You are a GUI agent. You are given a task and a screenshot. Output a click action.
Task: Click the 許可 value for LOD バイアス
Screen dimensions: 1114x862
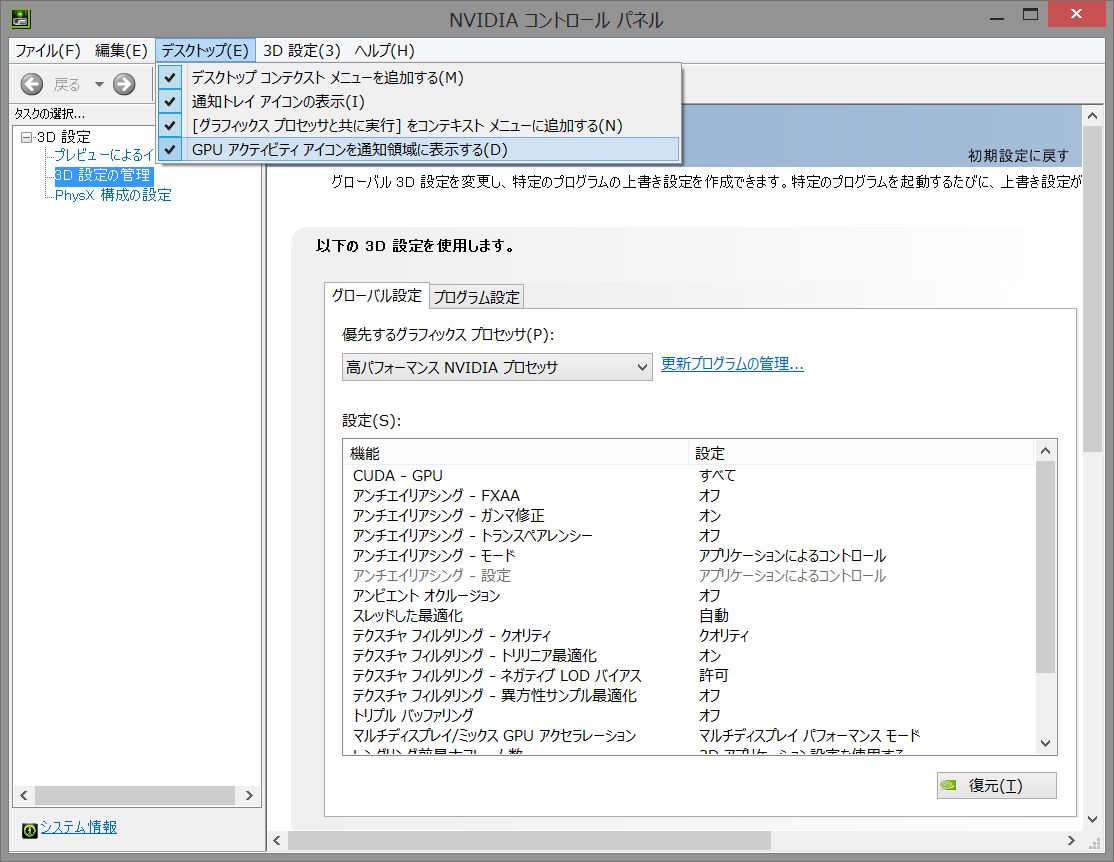[714, 675]
